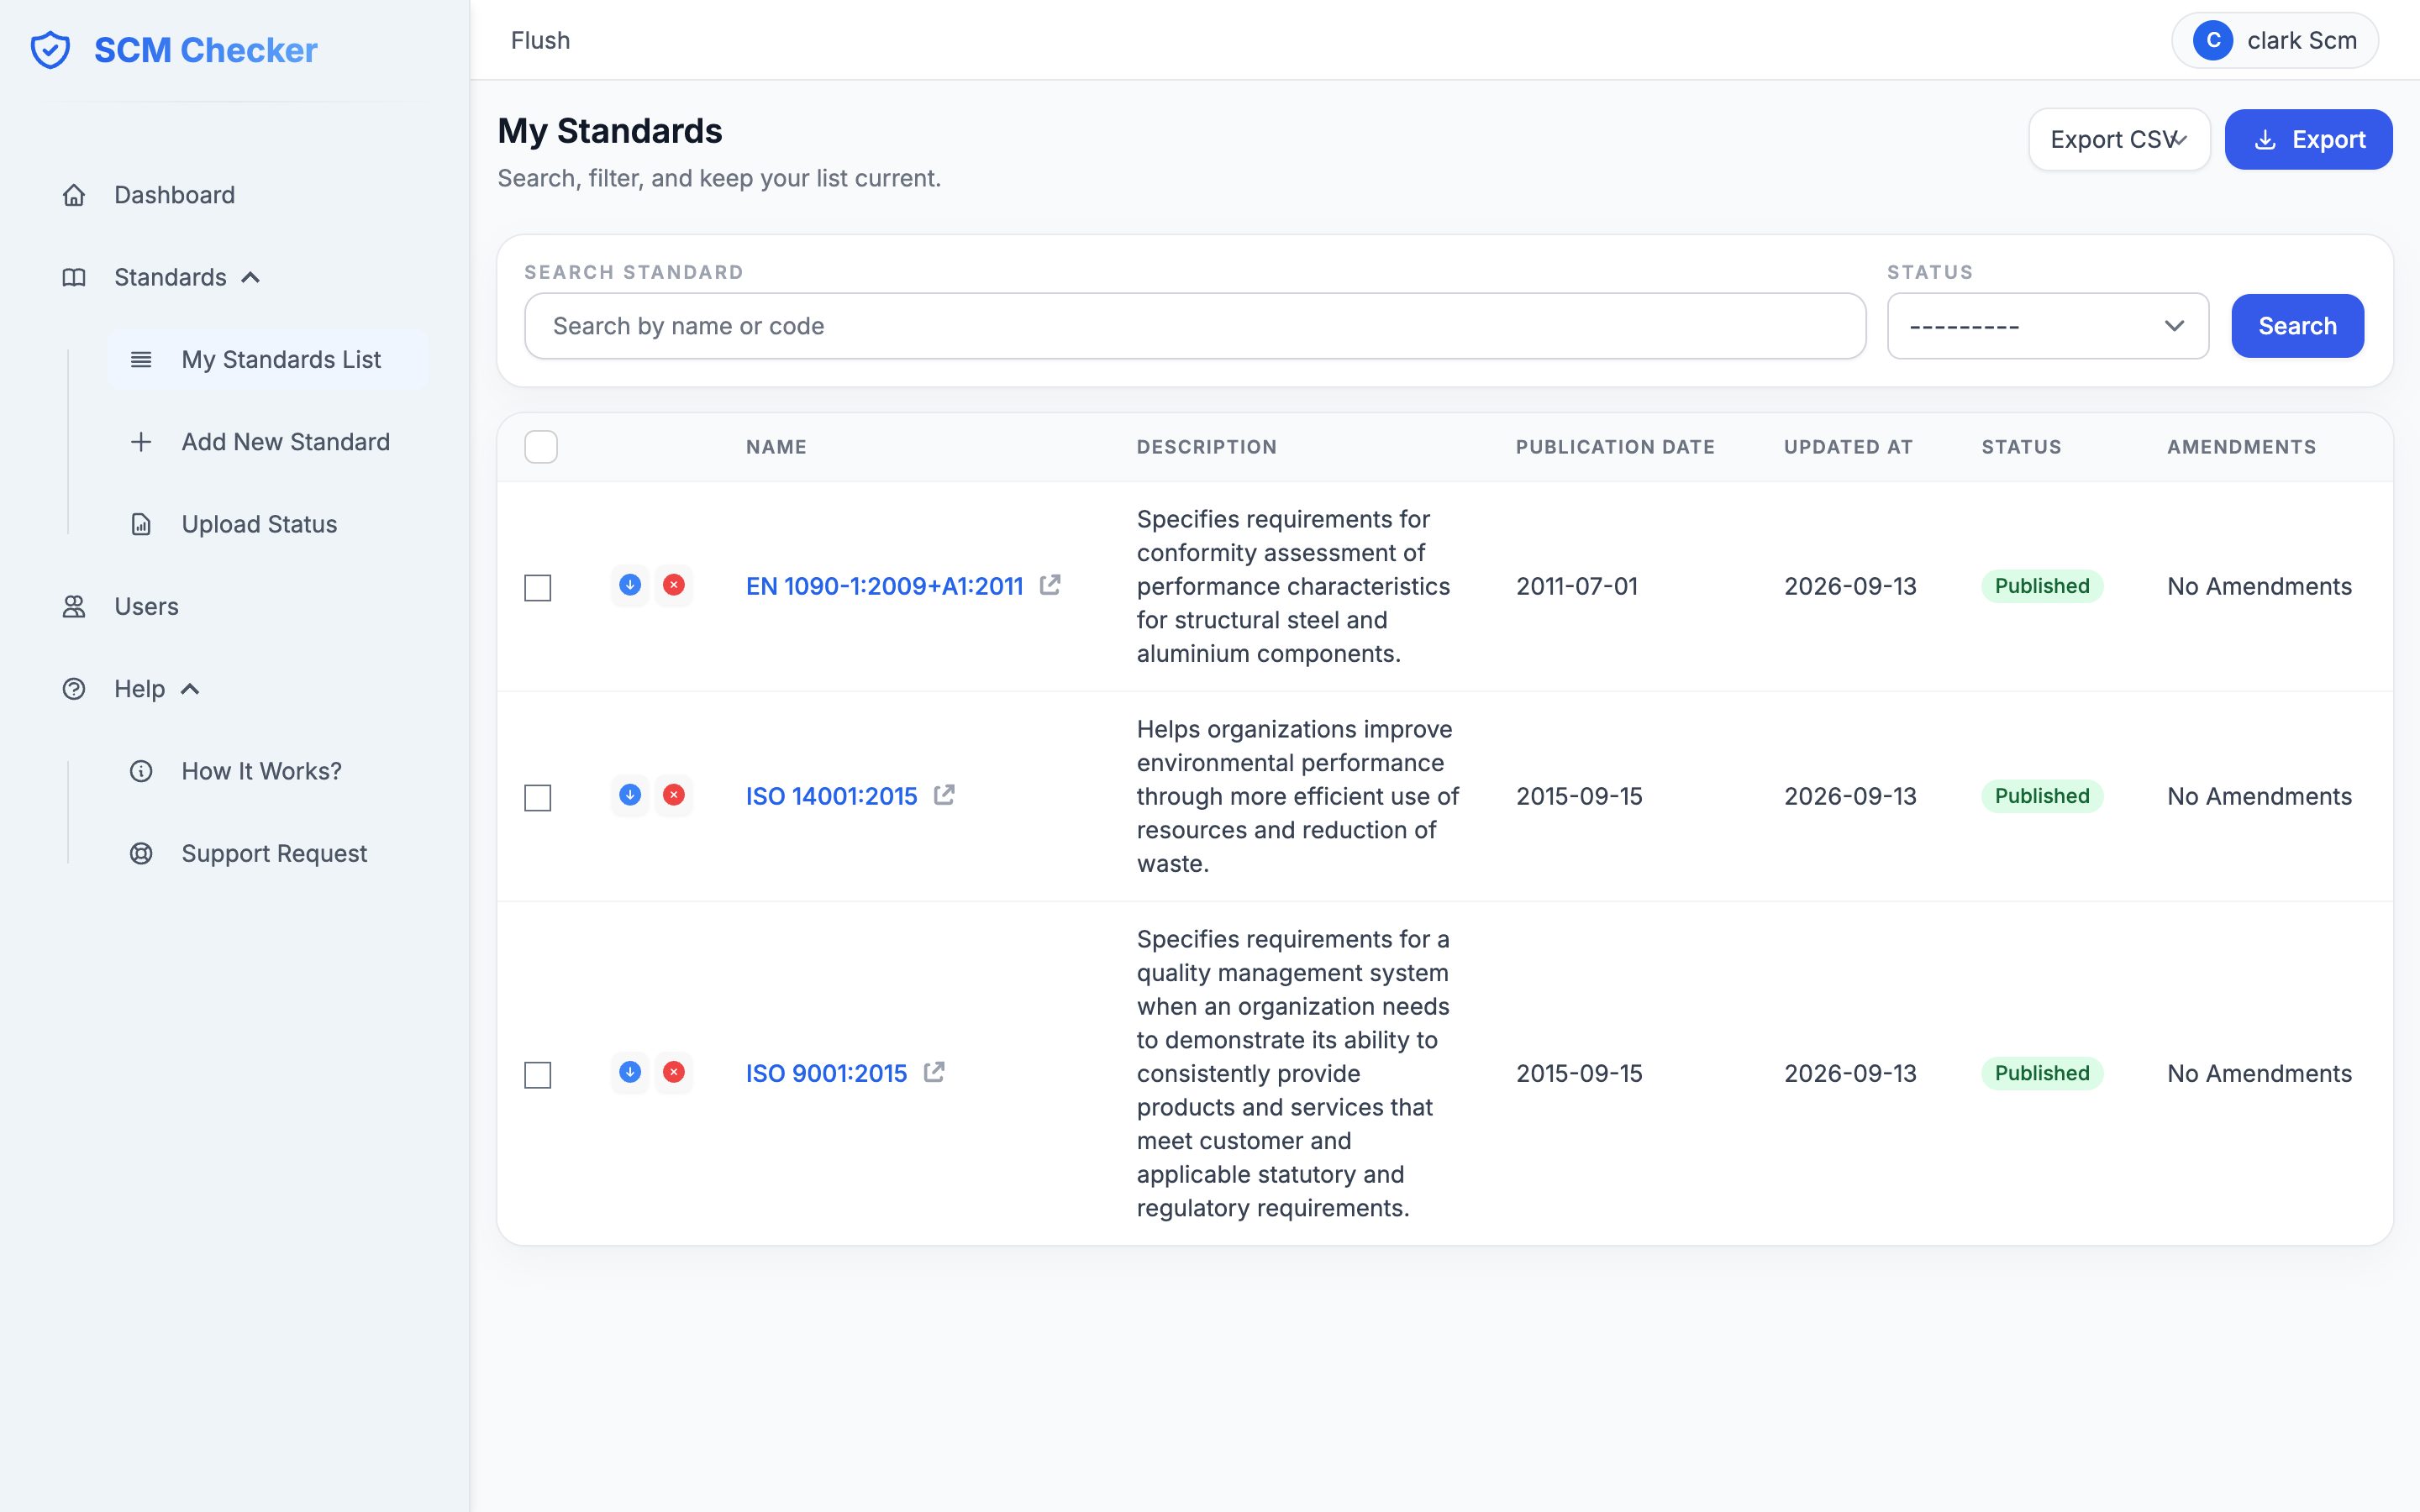Open external link icon beside EN 1090-1:2009+A1:2011
The width and height of the screenshot is (2420, 1512).
point(1050,585)
